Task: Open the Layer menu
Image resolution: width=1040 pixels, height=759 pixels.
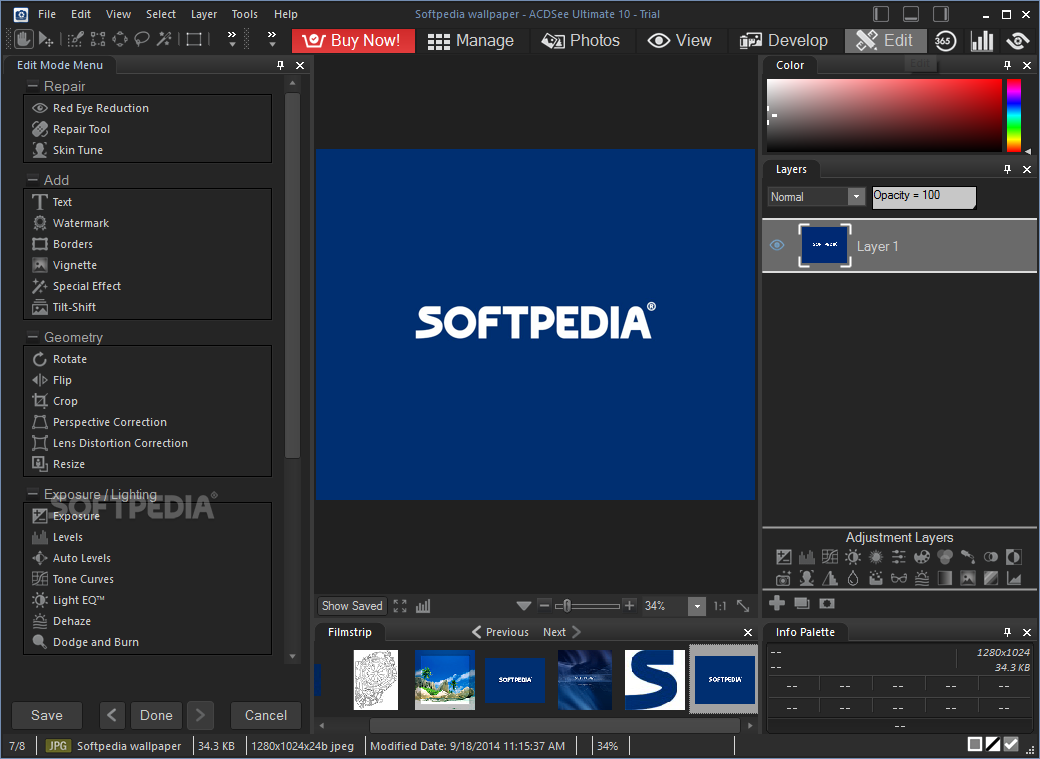Action: [204, 14]
